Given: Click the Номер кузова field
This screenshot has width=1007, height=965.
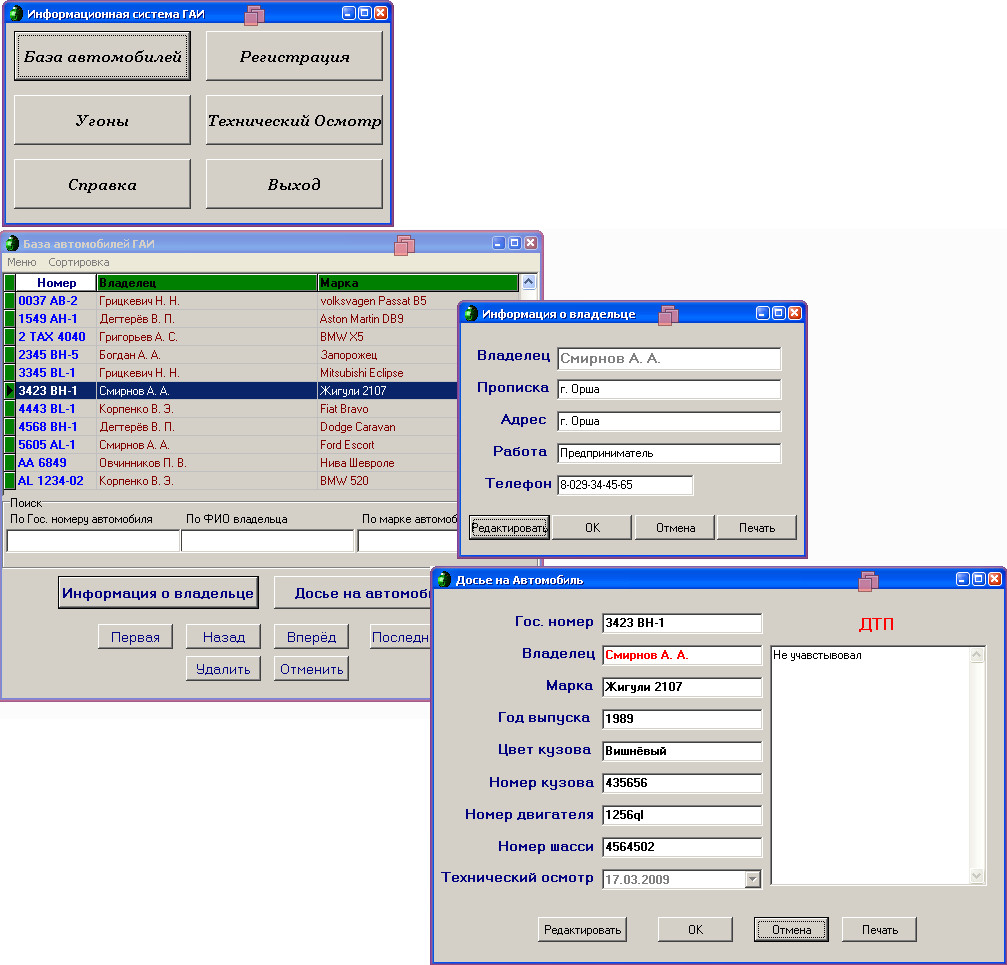Looking at the screenshot, I should tap(682, 783).
